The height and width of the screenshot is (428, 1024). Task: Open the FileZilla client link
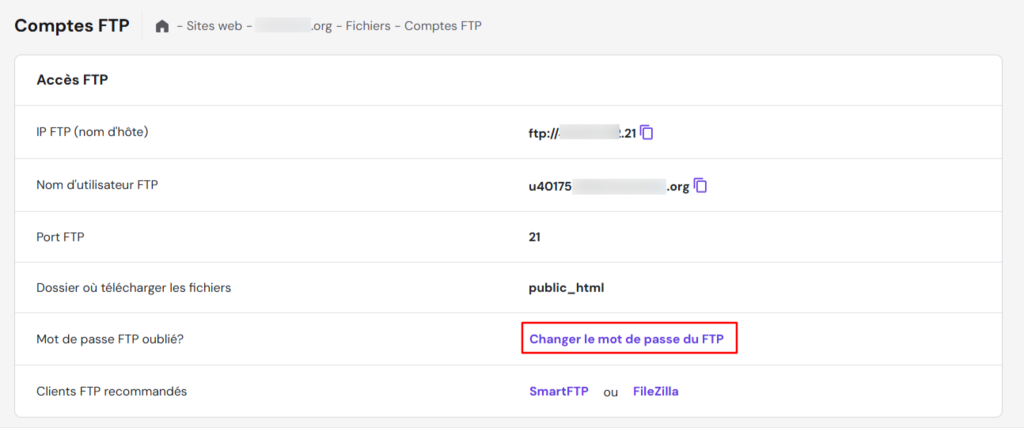pyautogui.click(x=656, y=391)
